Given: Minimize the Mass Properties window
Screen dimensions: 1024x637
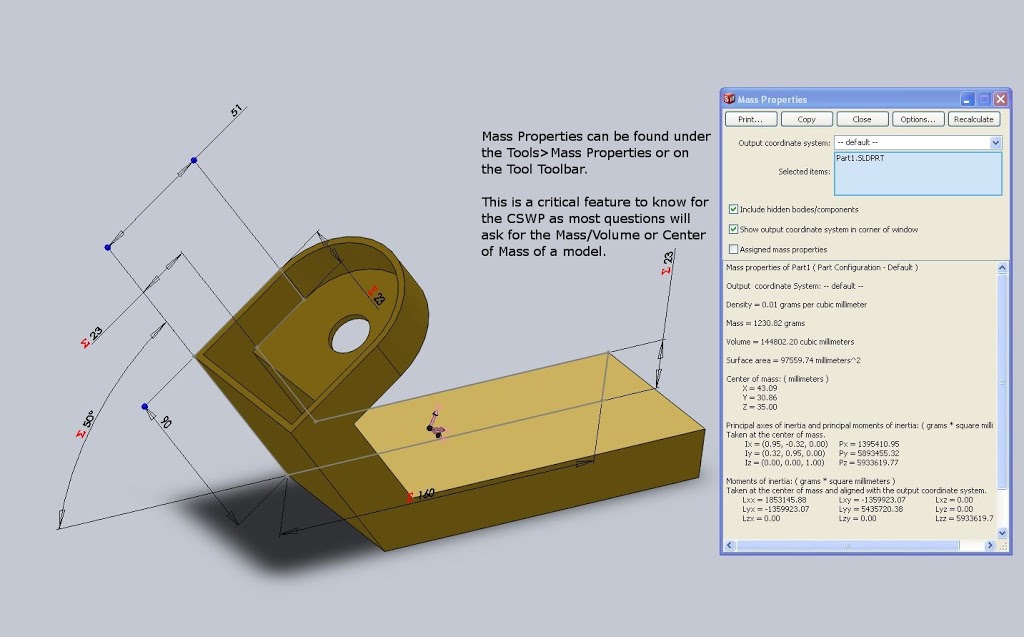Looking at the screenshot, I should coord(967,99).
